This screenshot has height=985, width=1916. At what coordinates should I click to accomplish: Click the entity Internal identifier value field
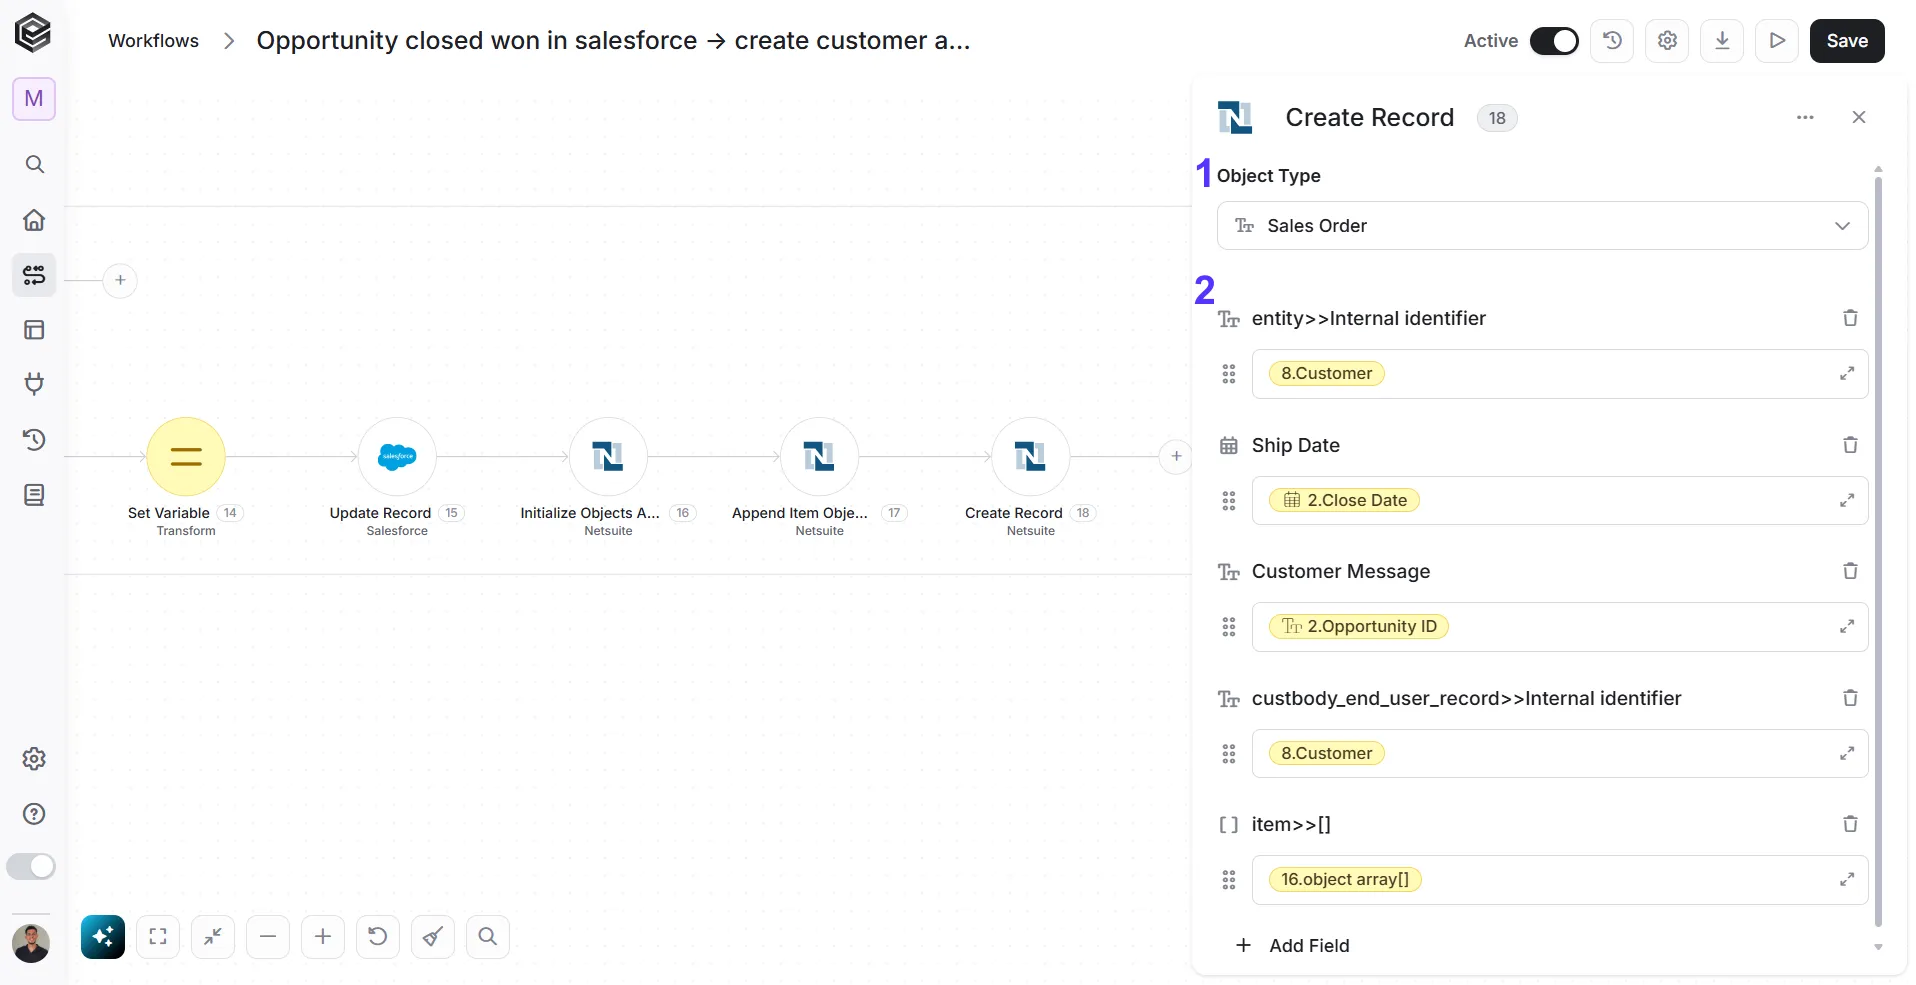pyautogui.click(x=1560, y=374)
